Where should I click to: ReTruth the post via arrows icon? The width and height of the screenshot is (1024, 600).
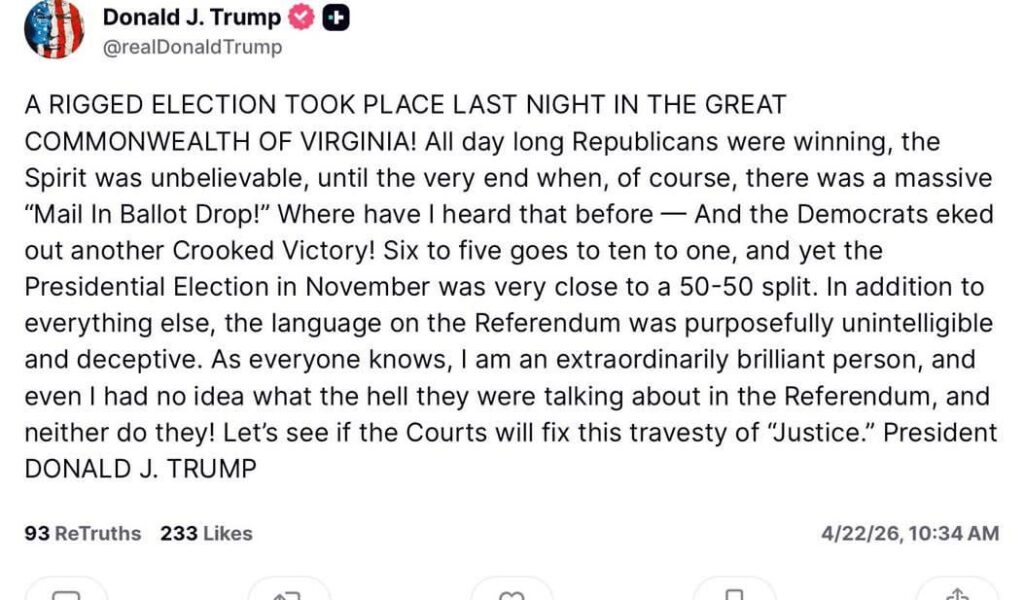[289, 596]
